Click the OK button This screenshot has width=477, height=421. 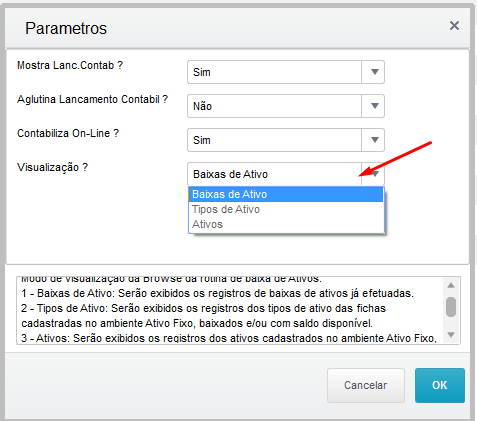[440, 385]
